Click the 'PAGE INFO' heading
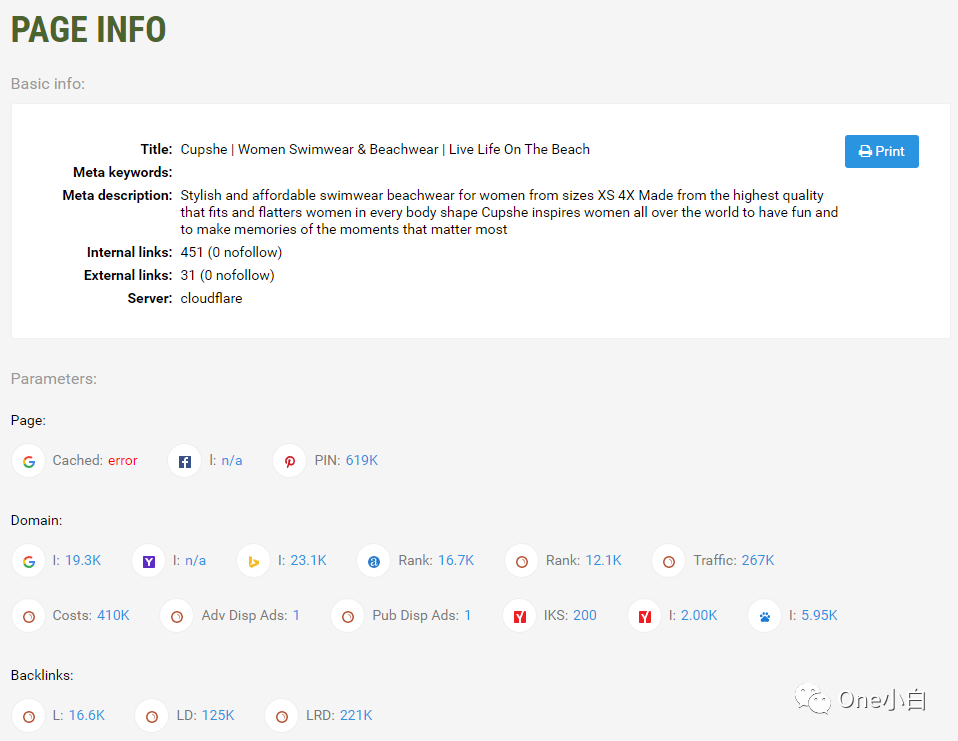 (x=89, y=29)
